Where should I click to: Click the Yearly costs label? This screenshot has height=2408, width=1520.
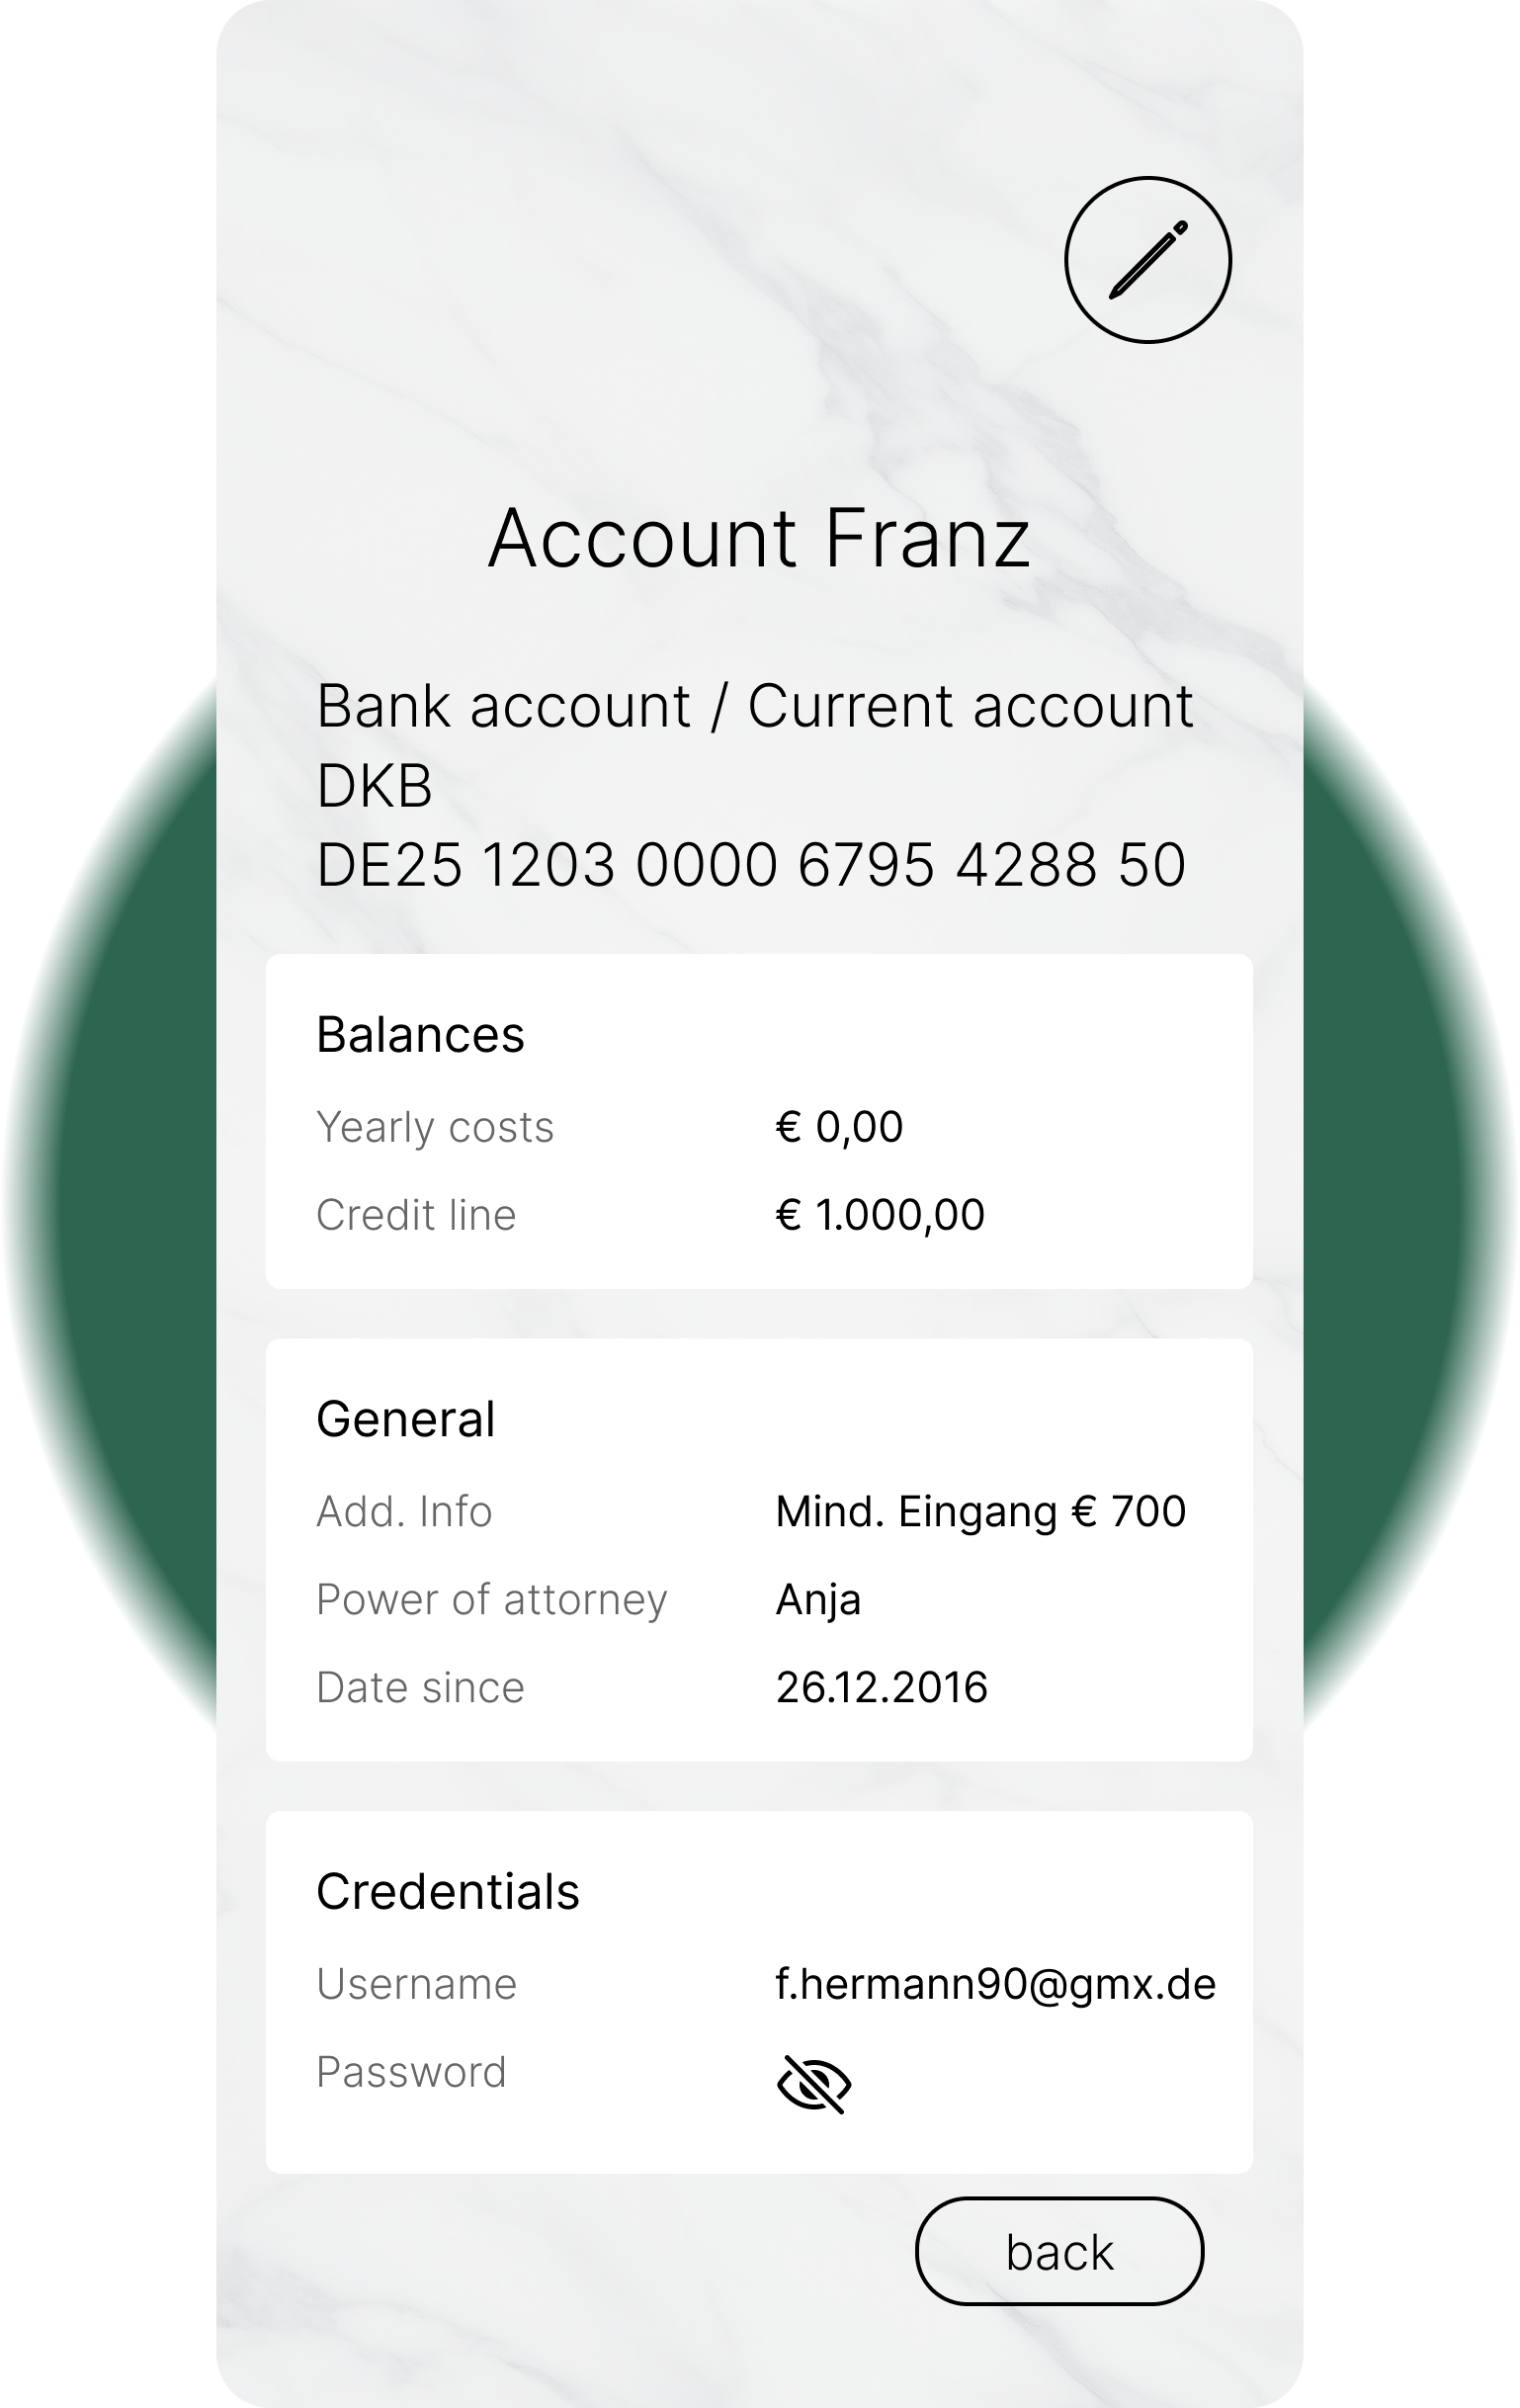[434, 1127]
